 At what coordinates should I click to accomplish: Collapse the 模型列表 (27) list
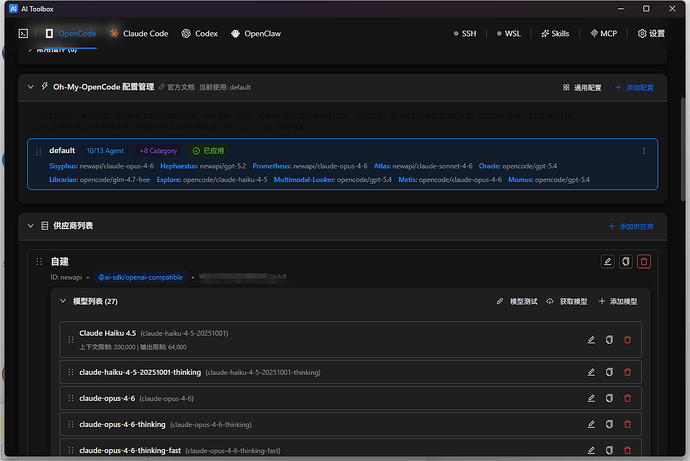tap(63, 301)
